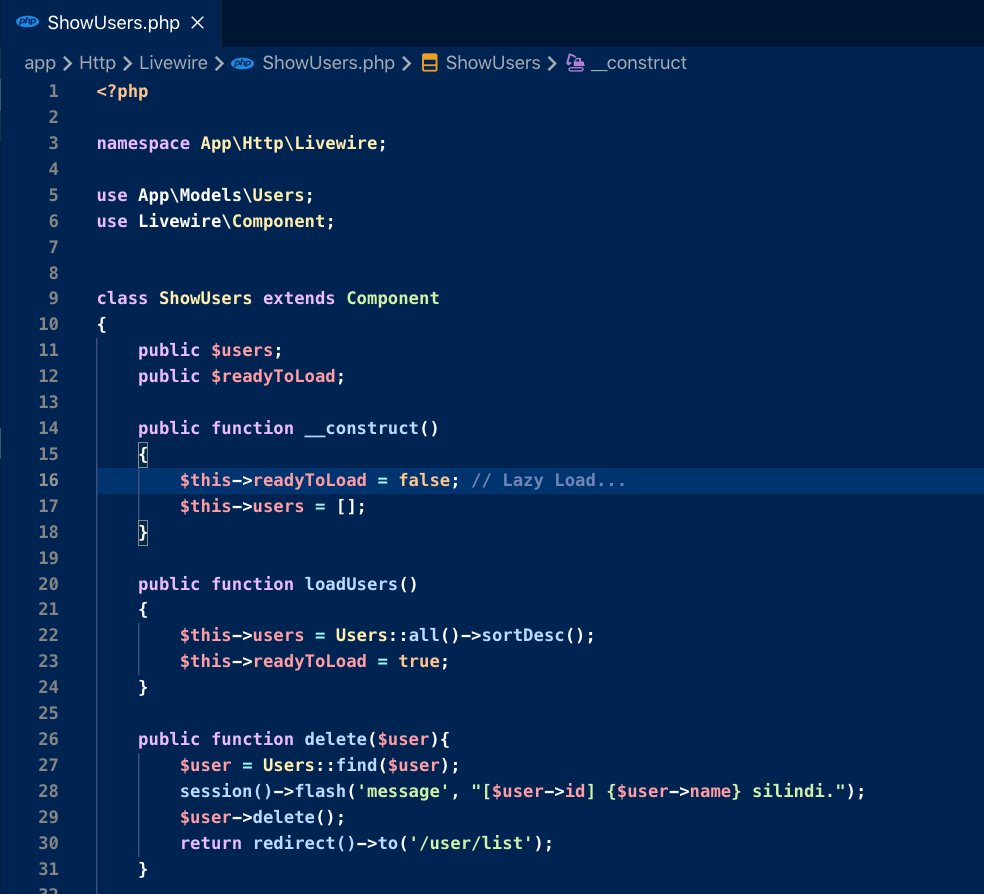This screenshot has height=894, width=984.
Task: Open the __construct breadcrumb segment
Action: pos(639,63)
